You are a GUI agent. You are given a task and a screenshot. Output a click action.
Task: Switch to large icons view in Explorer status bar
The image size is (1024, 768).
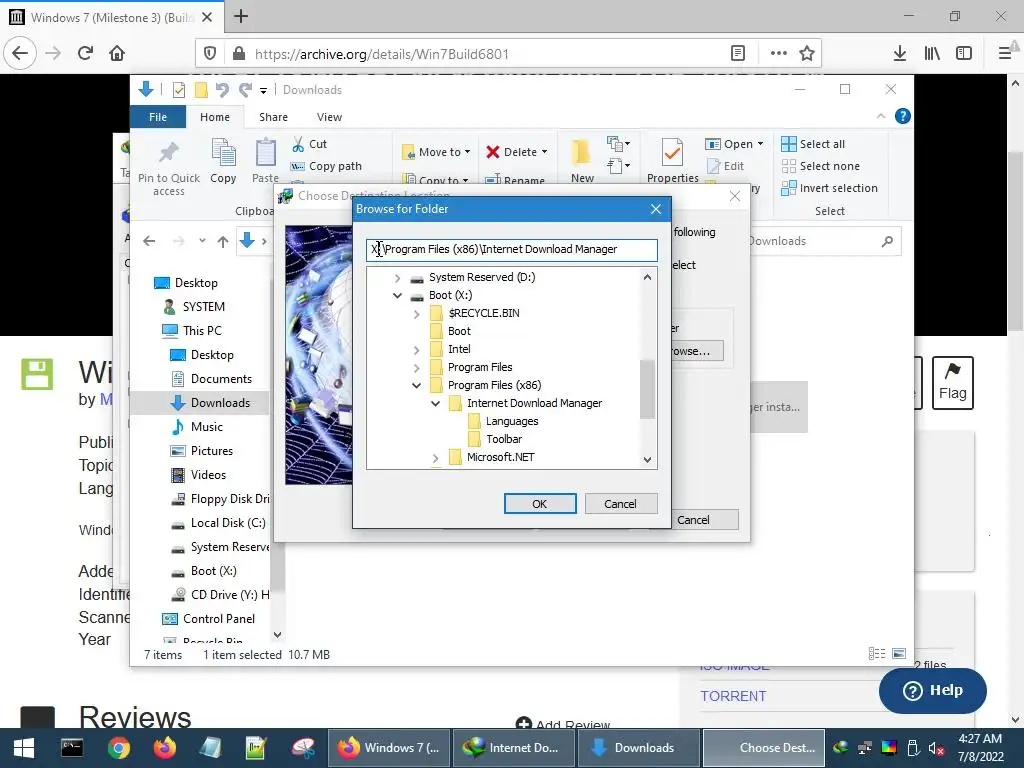pos(899,654)
